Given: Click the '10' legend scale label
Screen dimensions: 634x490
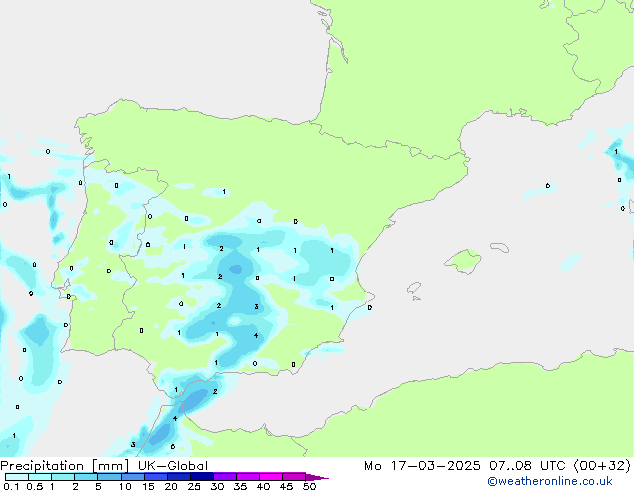Looking at the screenshot, I should (x=125, y=486).
